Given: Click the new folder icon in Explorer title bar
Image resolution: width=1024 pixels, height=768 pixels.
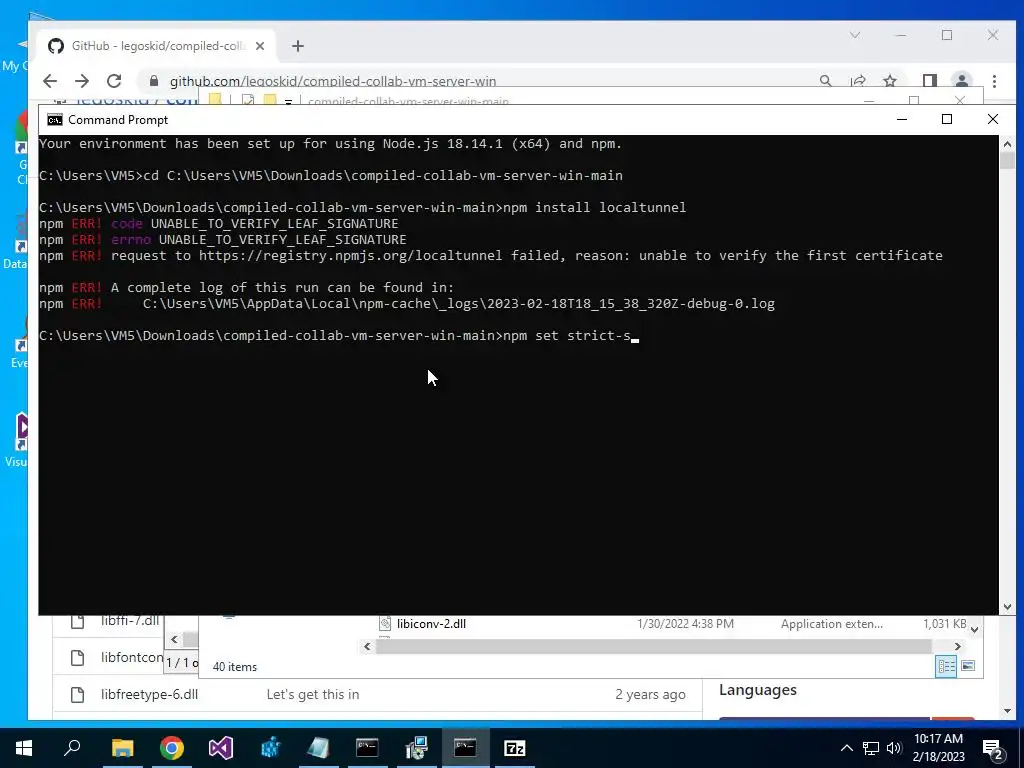Looking at the screenshot, I should click(x=270, y=101).
